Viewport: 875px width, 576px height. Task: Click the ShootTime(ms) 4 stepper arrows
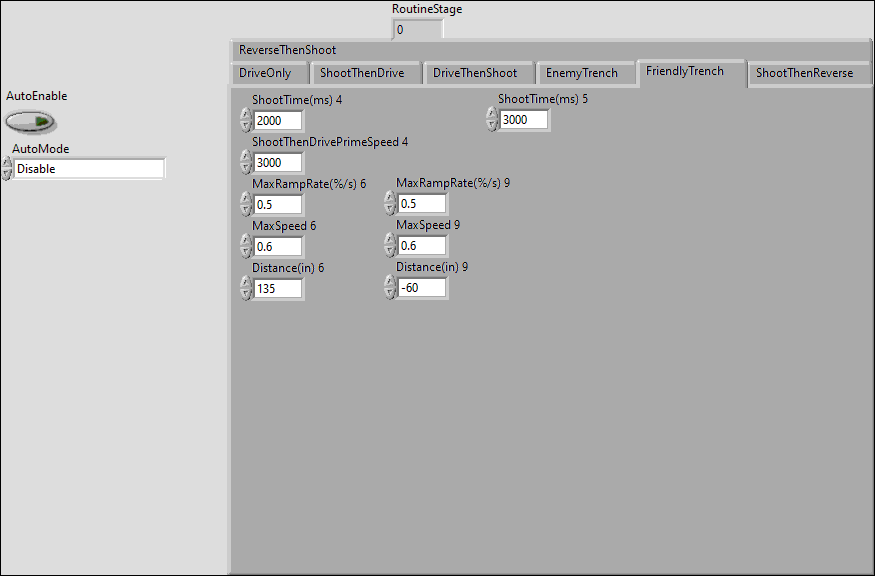coord(246,120)
